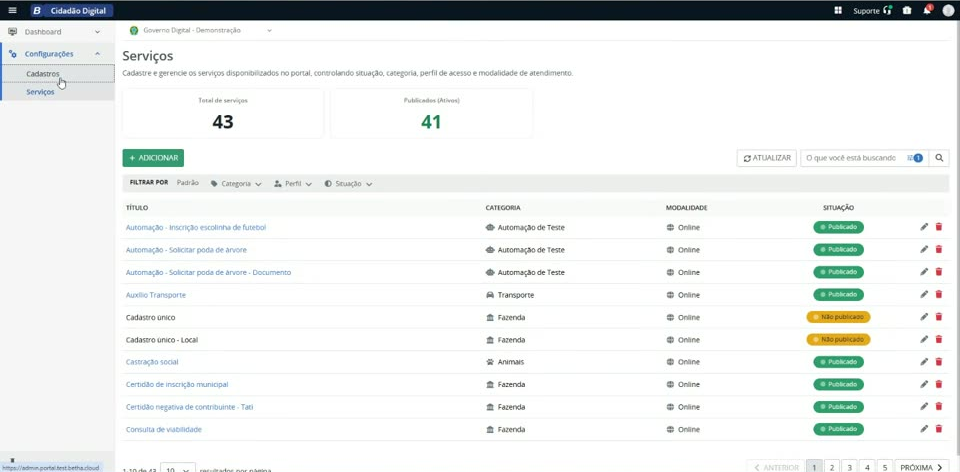This screenshot has width=960, height=472.
Task: Open the apps grid icon in header
Action: pos(838,10)
